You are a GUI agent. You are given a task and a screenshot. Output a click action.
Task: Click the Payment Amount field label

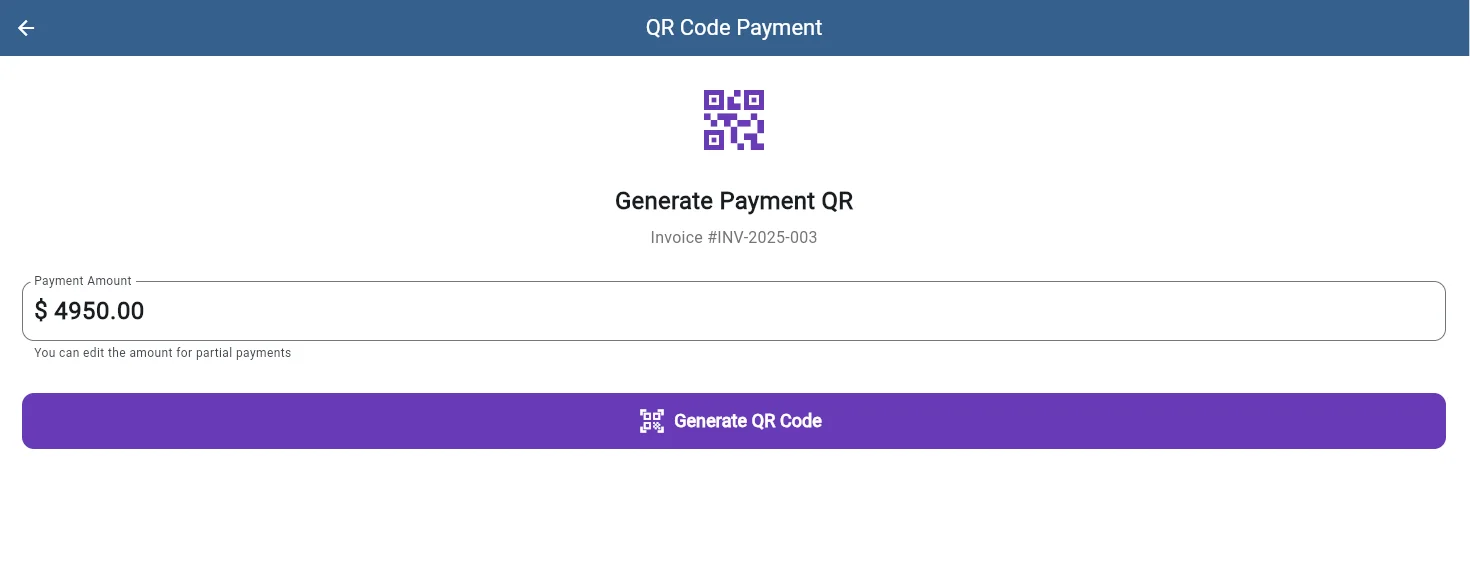[82, 281]
